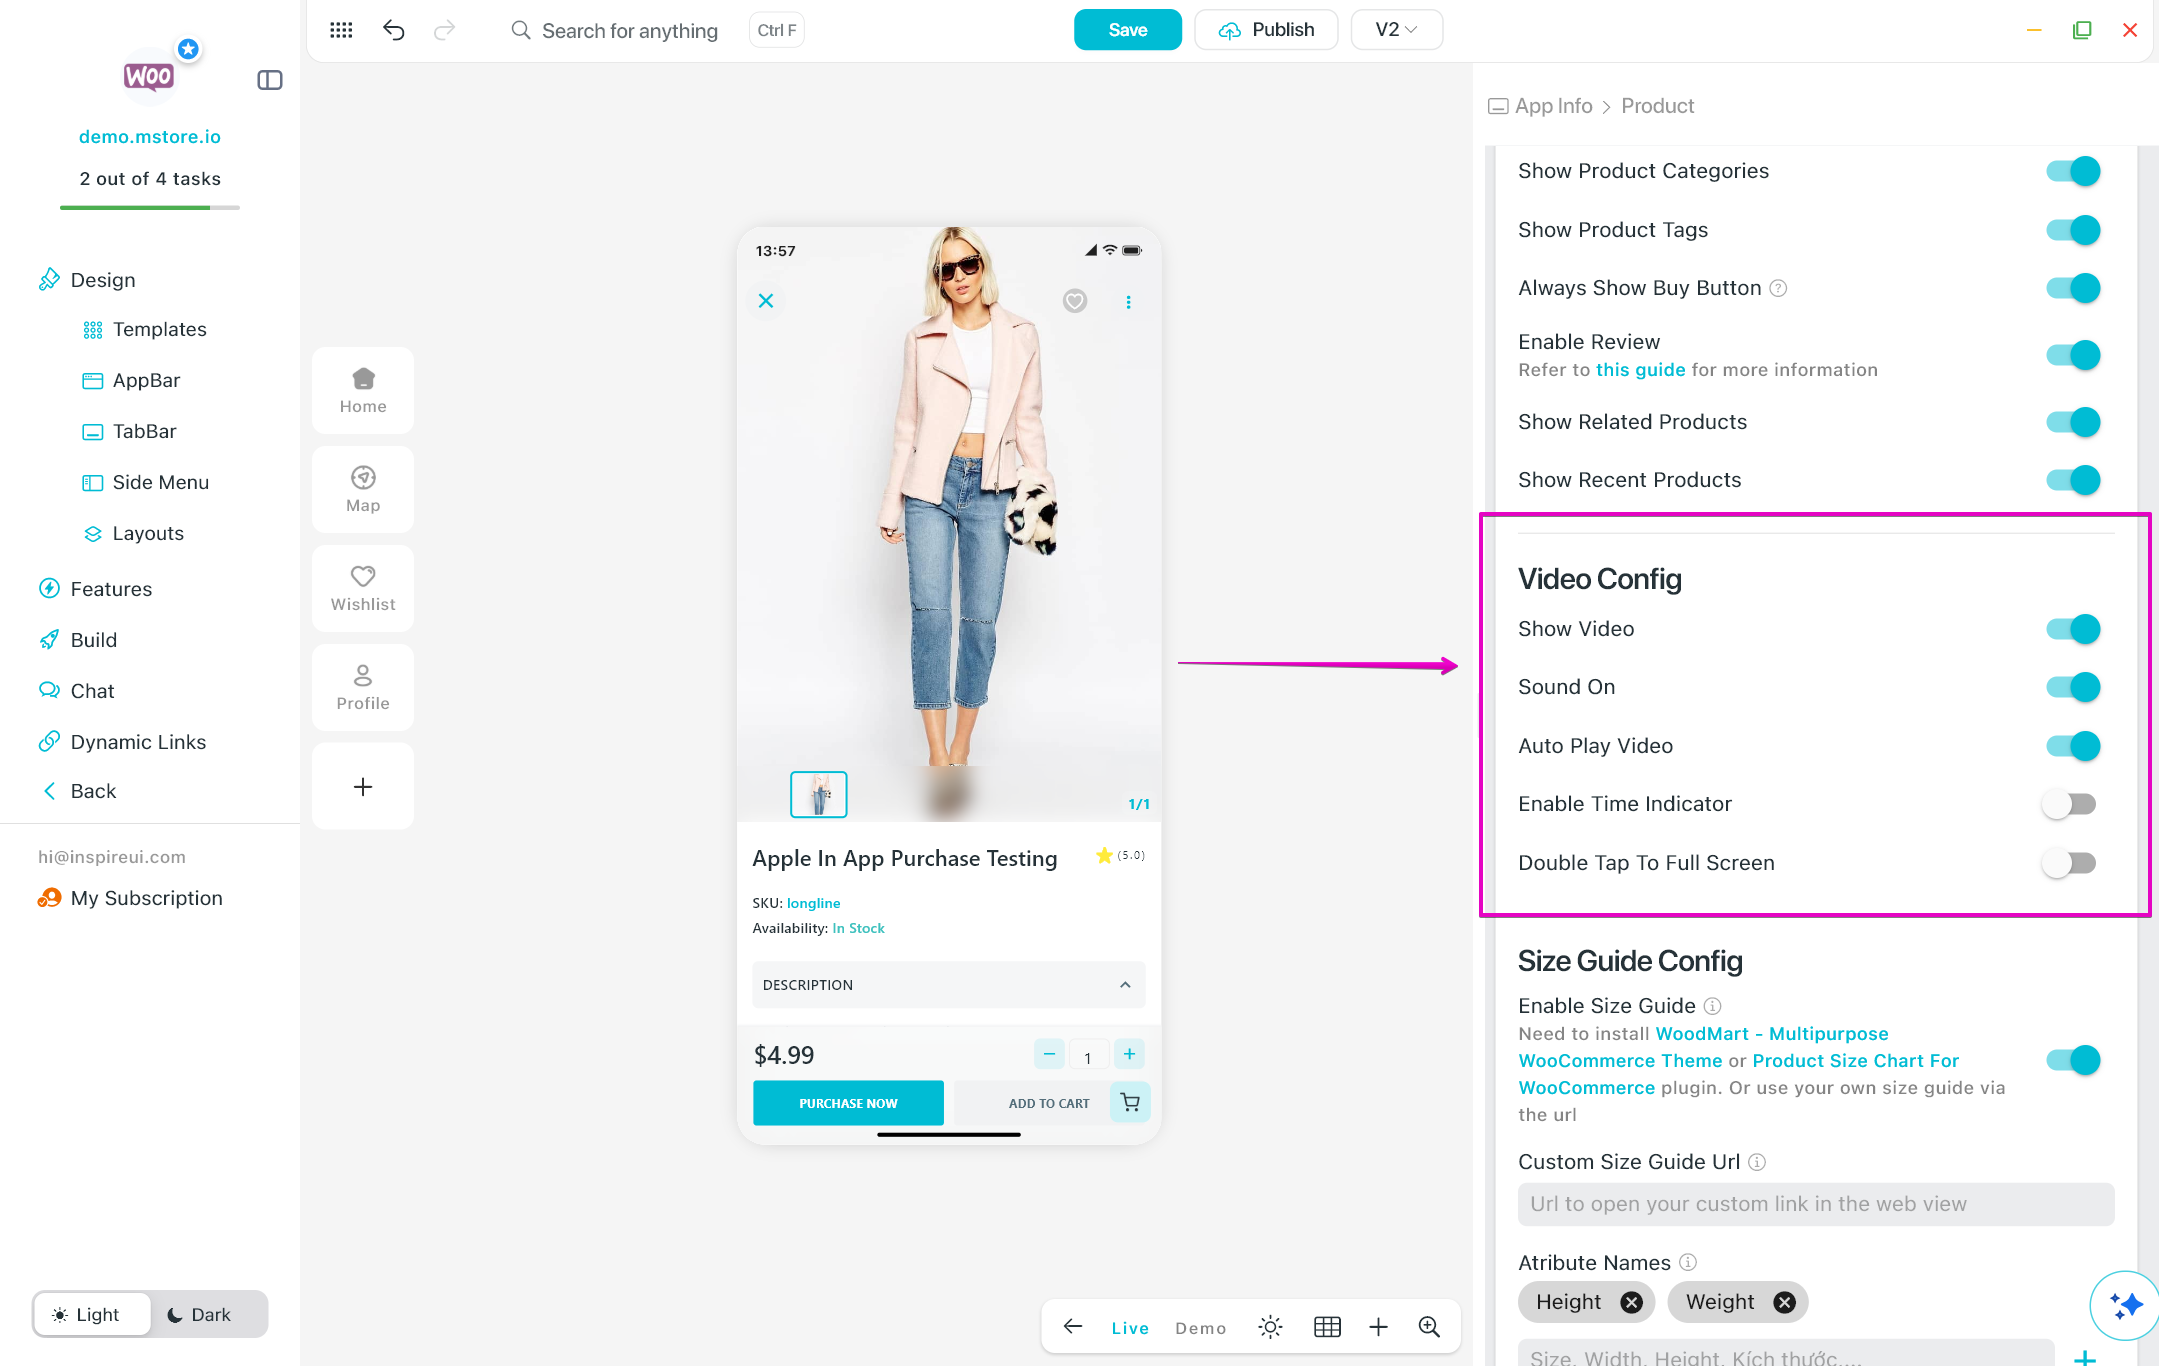Open the Templates menu item
The height and width of the screenshot is (1366, 2159).
pos(159,330)
